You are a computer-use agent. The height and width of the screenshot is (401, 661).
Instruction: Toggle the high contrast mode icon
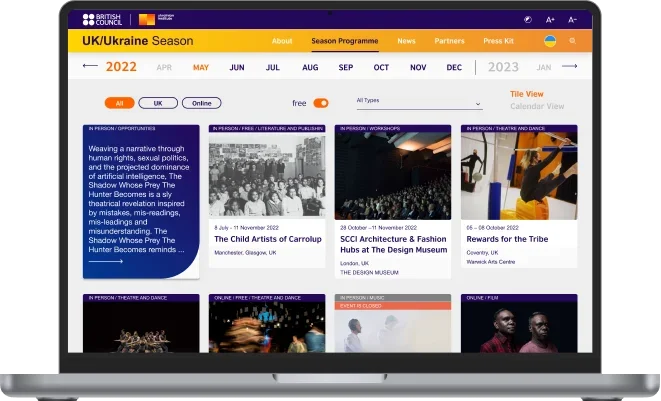point(527,19)
